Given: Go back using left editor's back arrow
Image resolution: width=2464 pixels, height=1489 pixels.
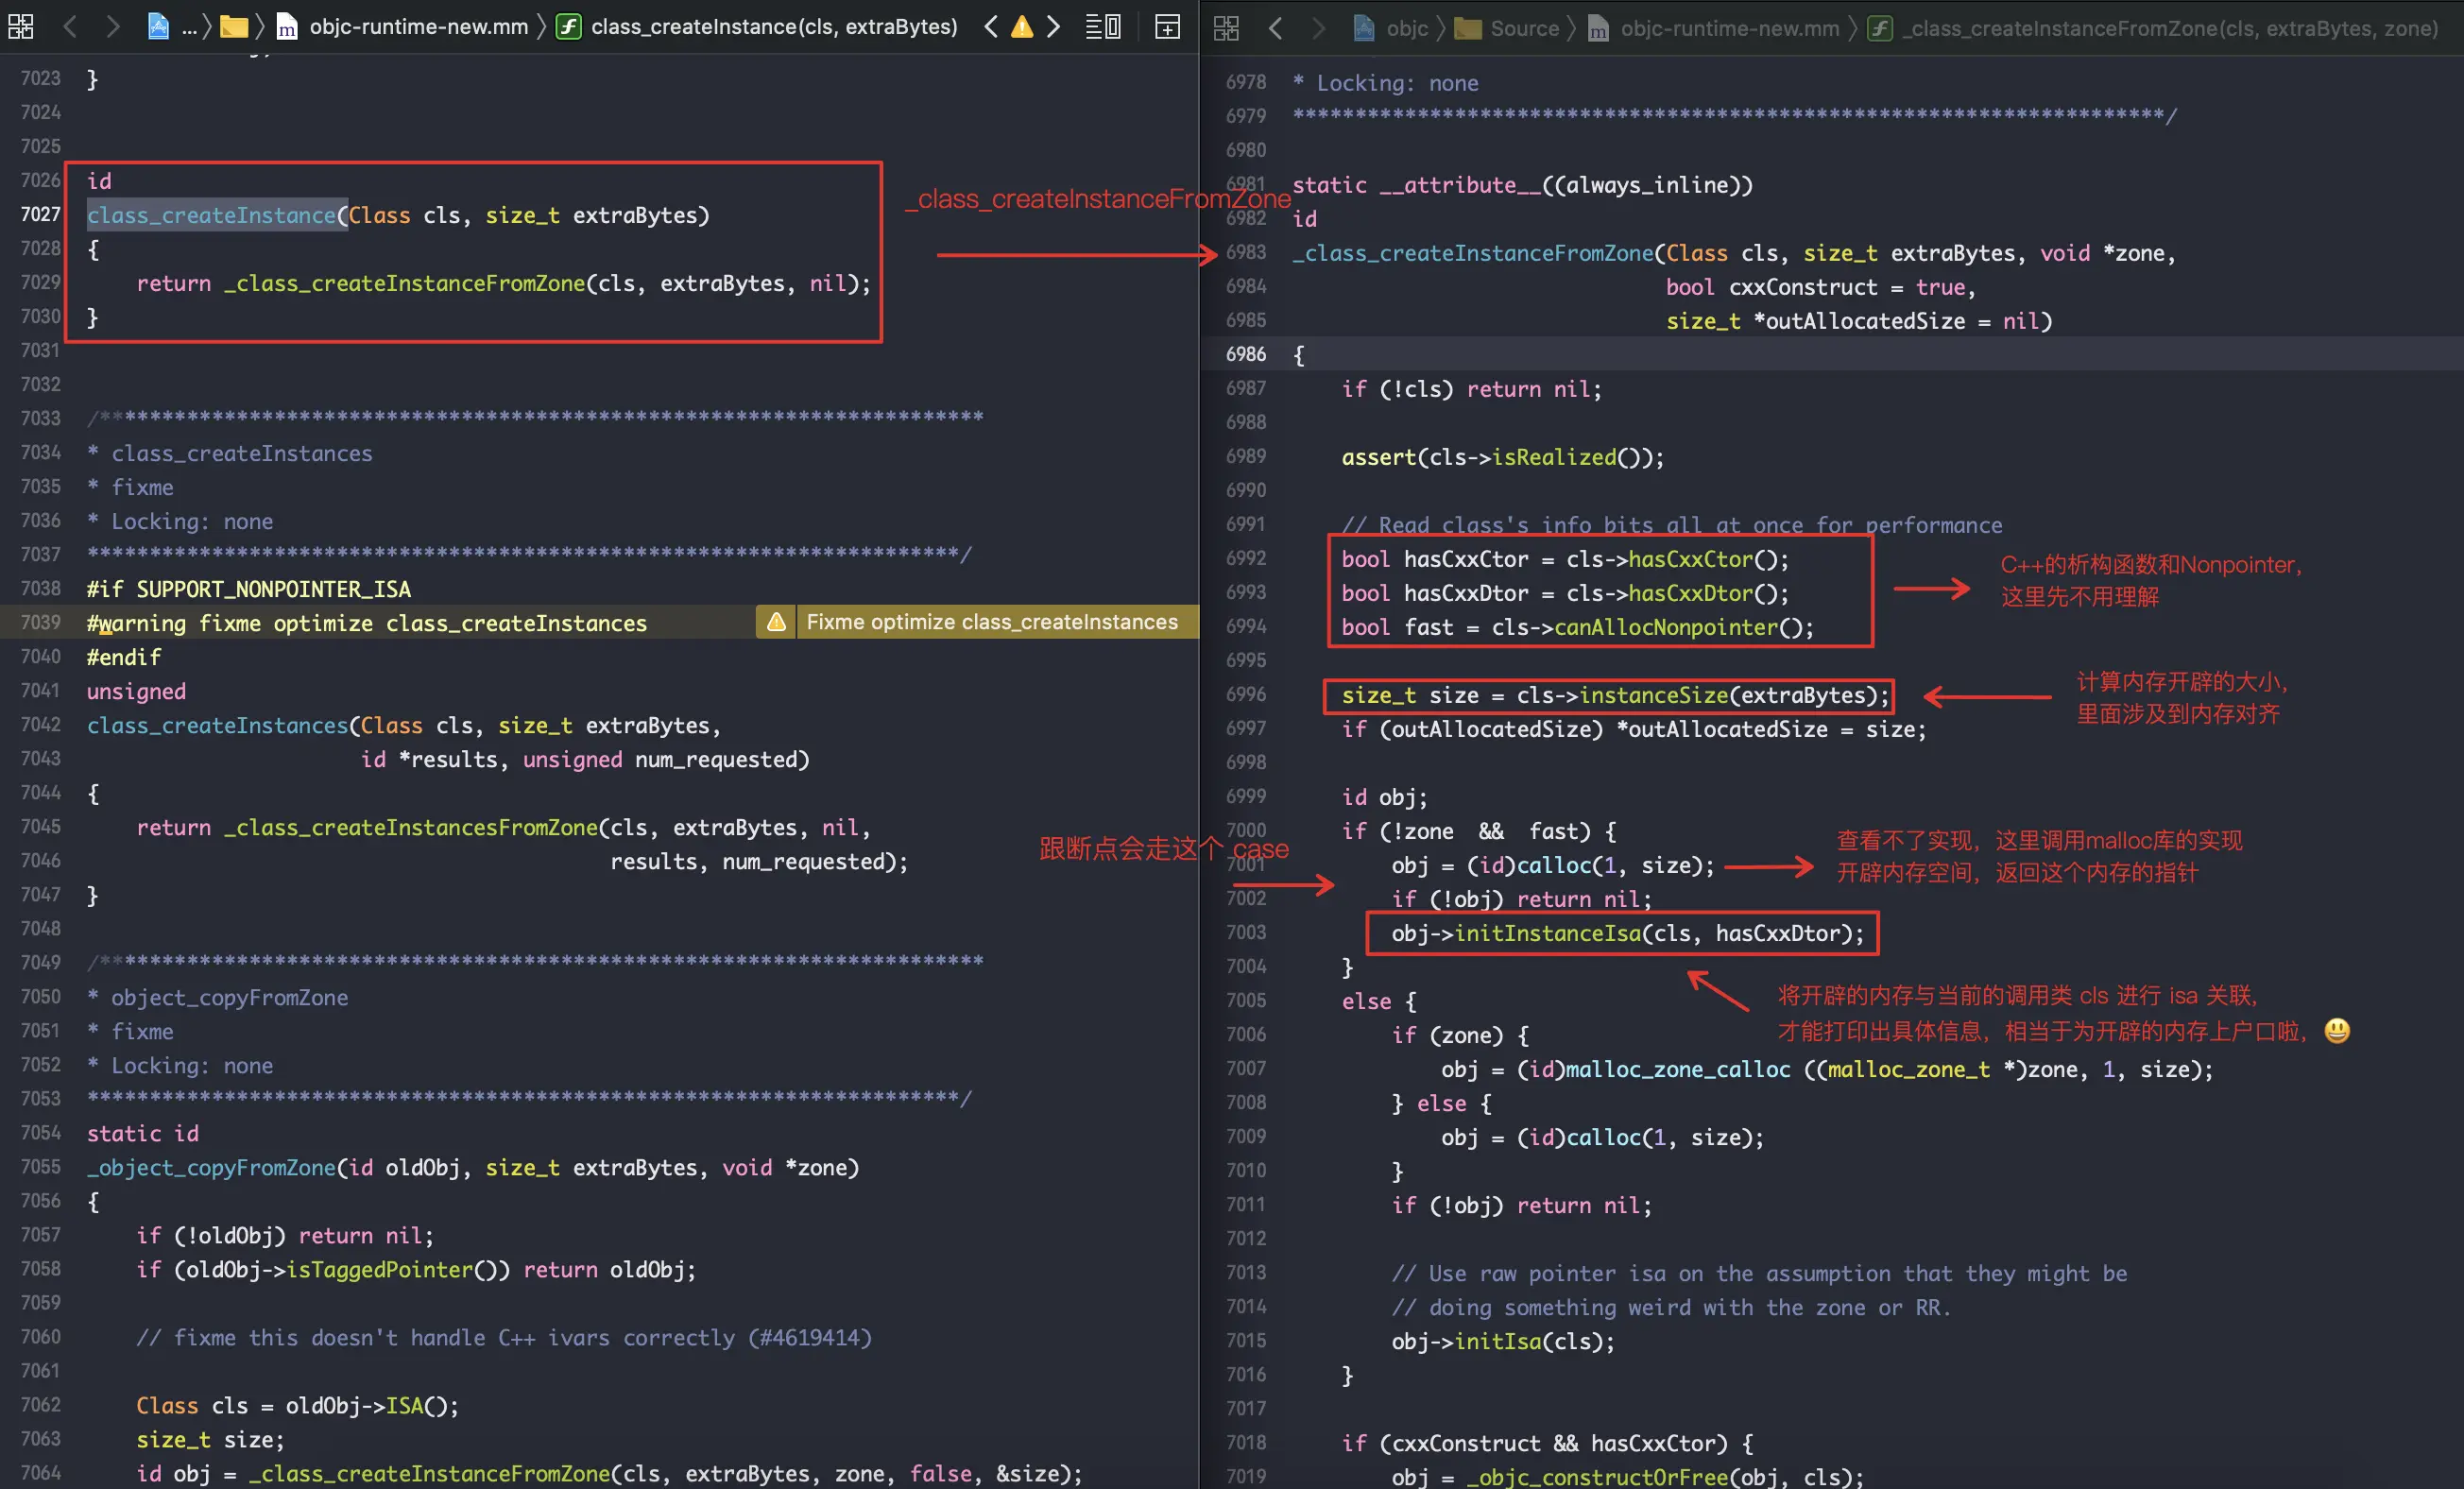Looking at the screenshot, I should coord(70,27).
